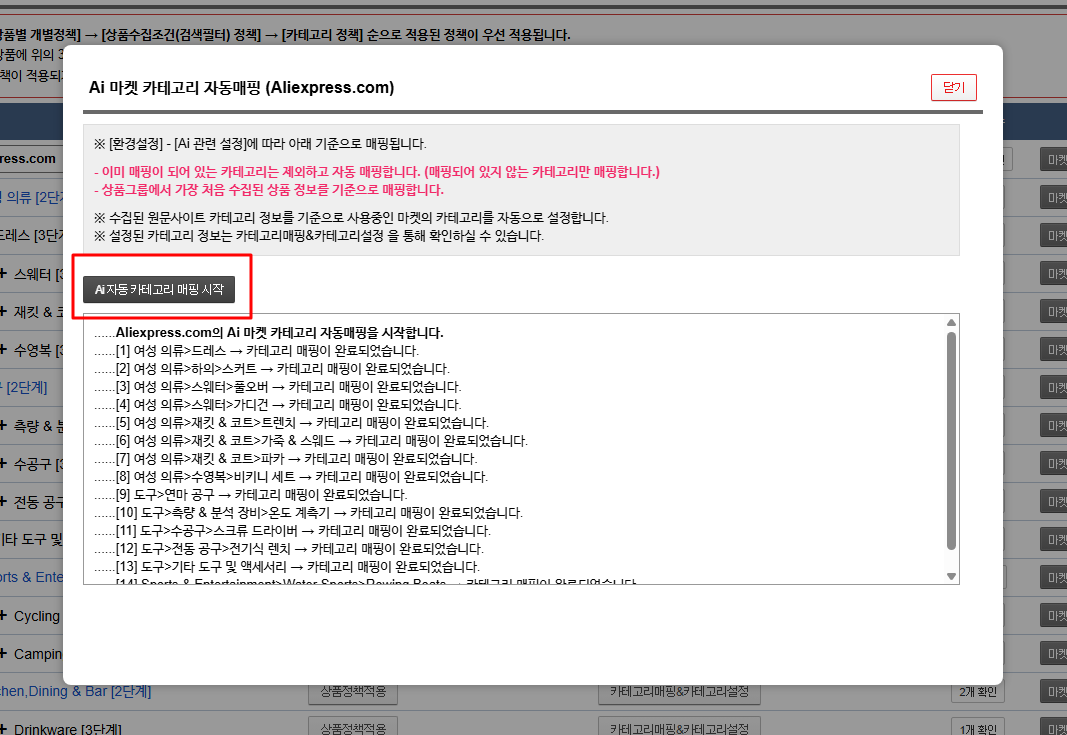The width and height of the screenshot is (1067, 735).
Task: Click the mapping log scrollbar thumb
Action: 951,440
